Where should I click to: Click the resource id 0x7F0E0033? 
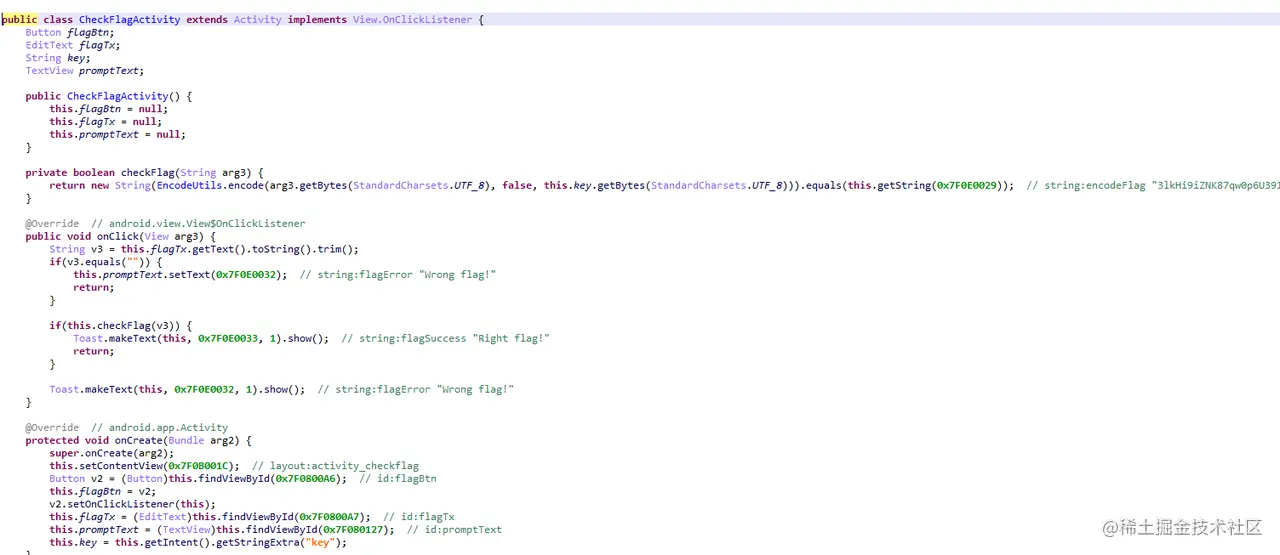tap(228, 338)
